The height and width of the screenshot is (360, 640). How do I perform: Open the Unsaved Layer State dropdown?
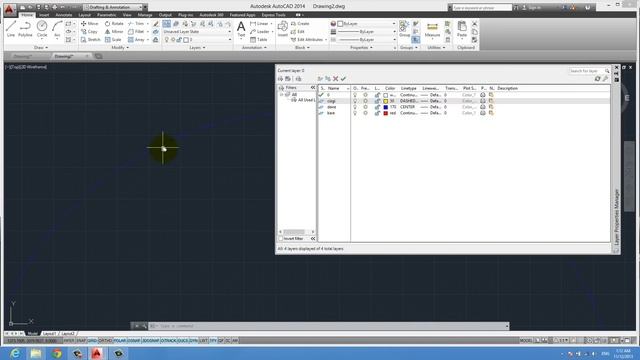tap(197, 31)
